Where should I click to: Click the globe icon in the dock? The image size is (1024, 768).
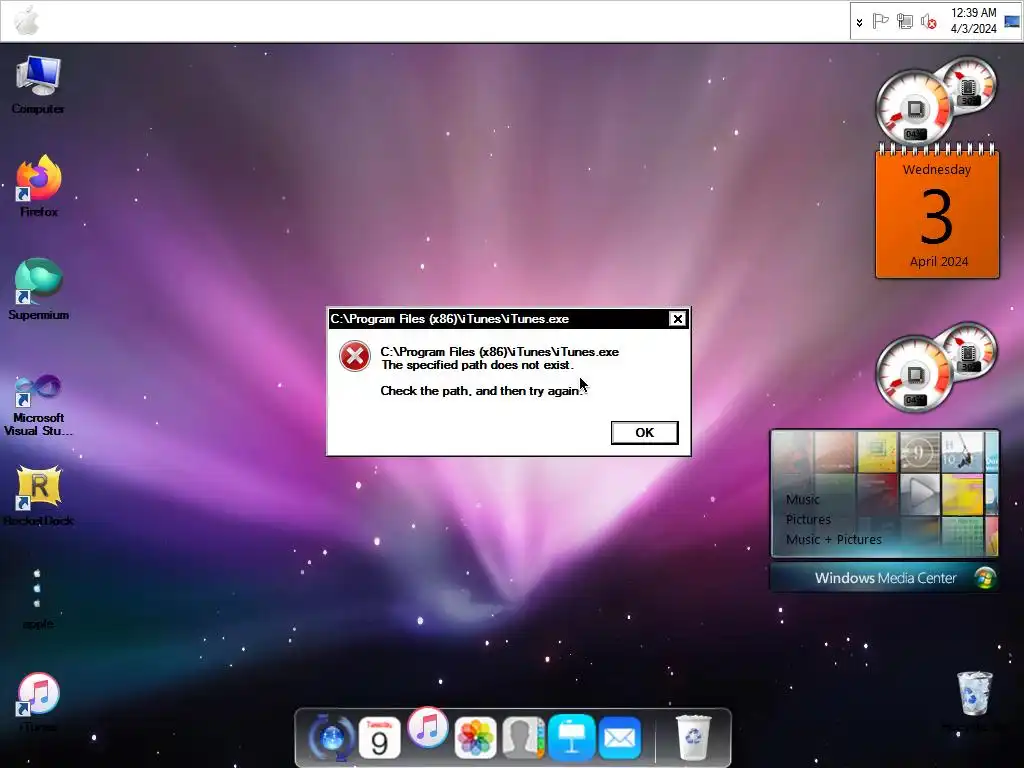coord(331,737)
